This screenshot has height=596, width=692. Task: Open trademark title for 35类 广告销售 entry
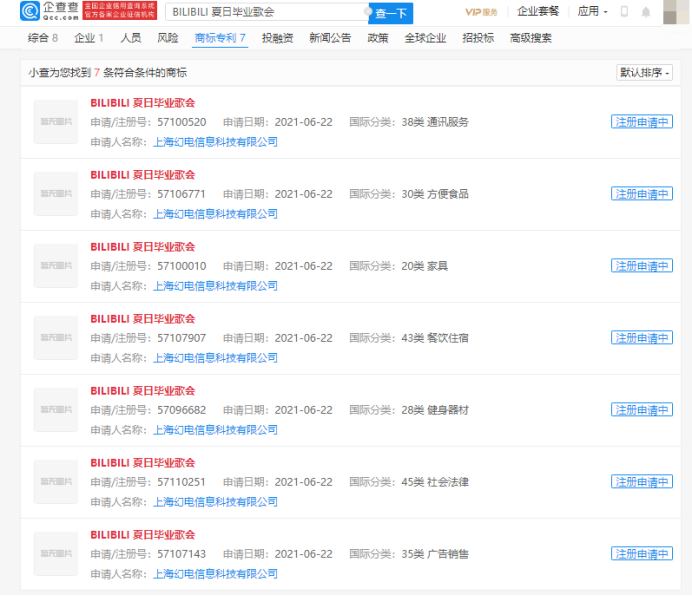pyautogui.click(x=143, y=535)
